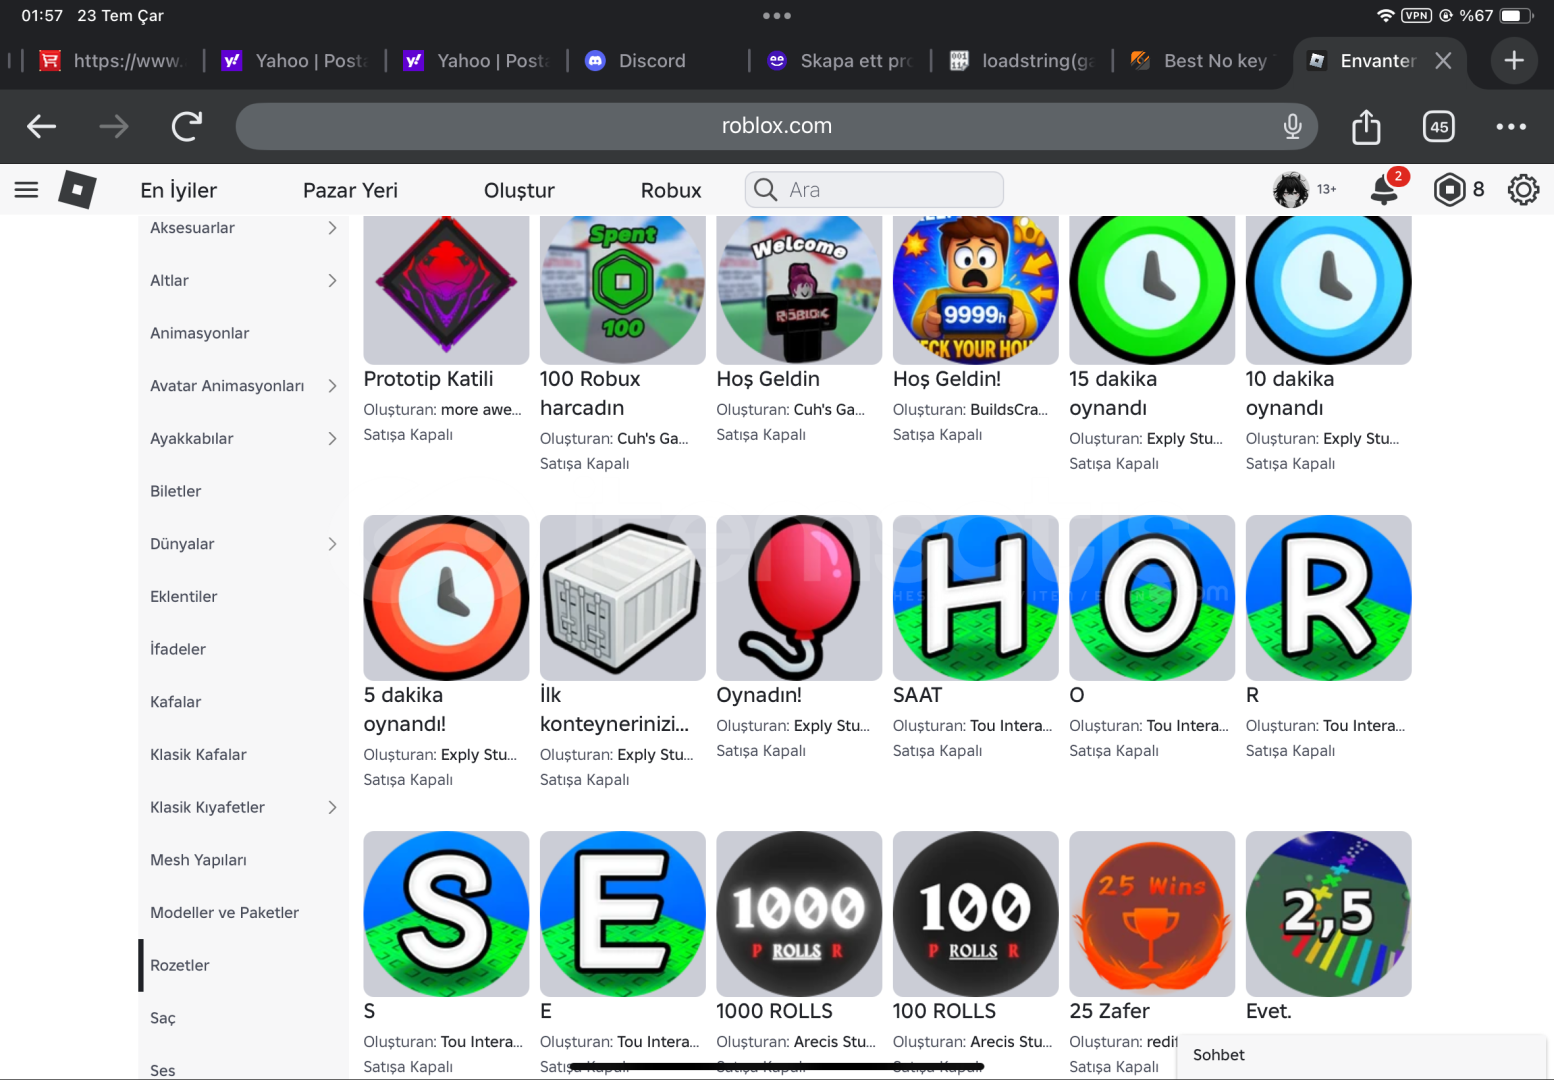Viewport: 1554px width, 1080px height.
Task: Select Biletler in the sidebar
Action: click(176, 491)
